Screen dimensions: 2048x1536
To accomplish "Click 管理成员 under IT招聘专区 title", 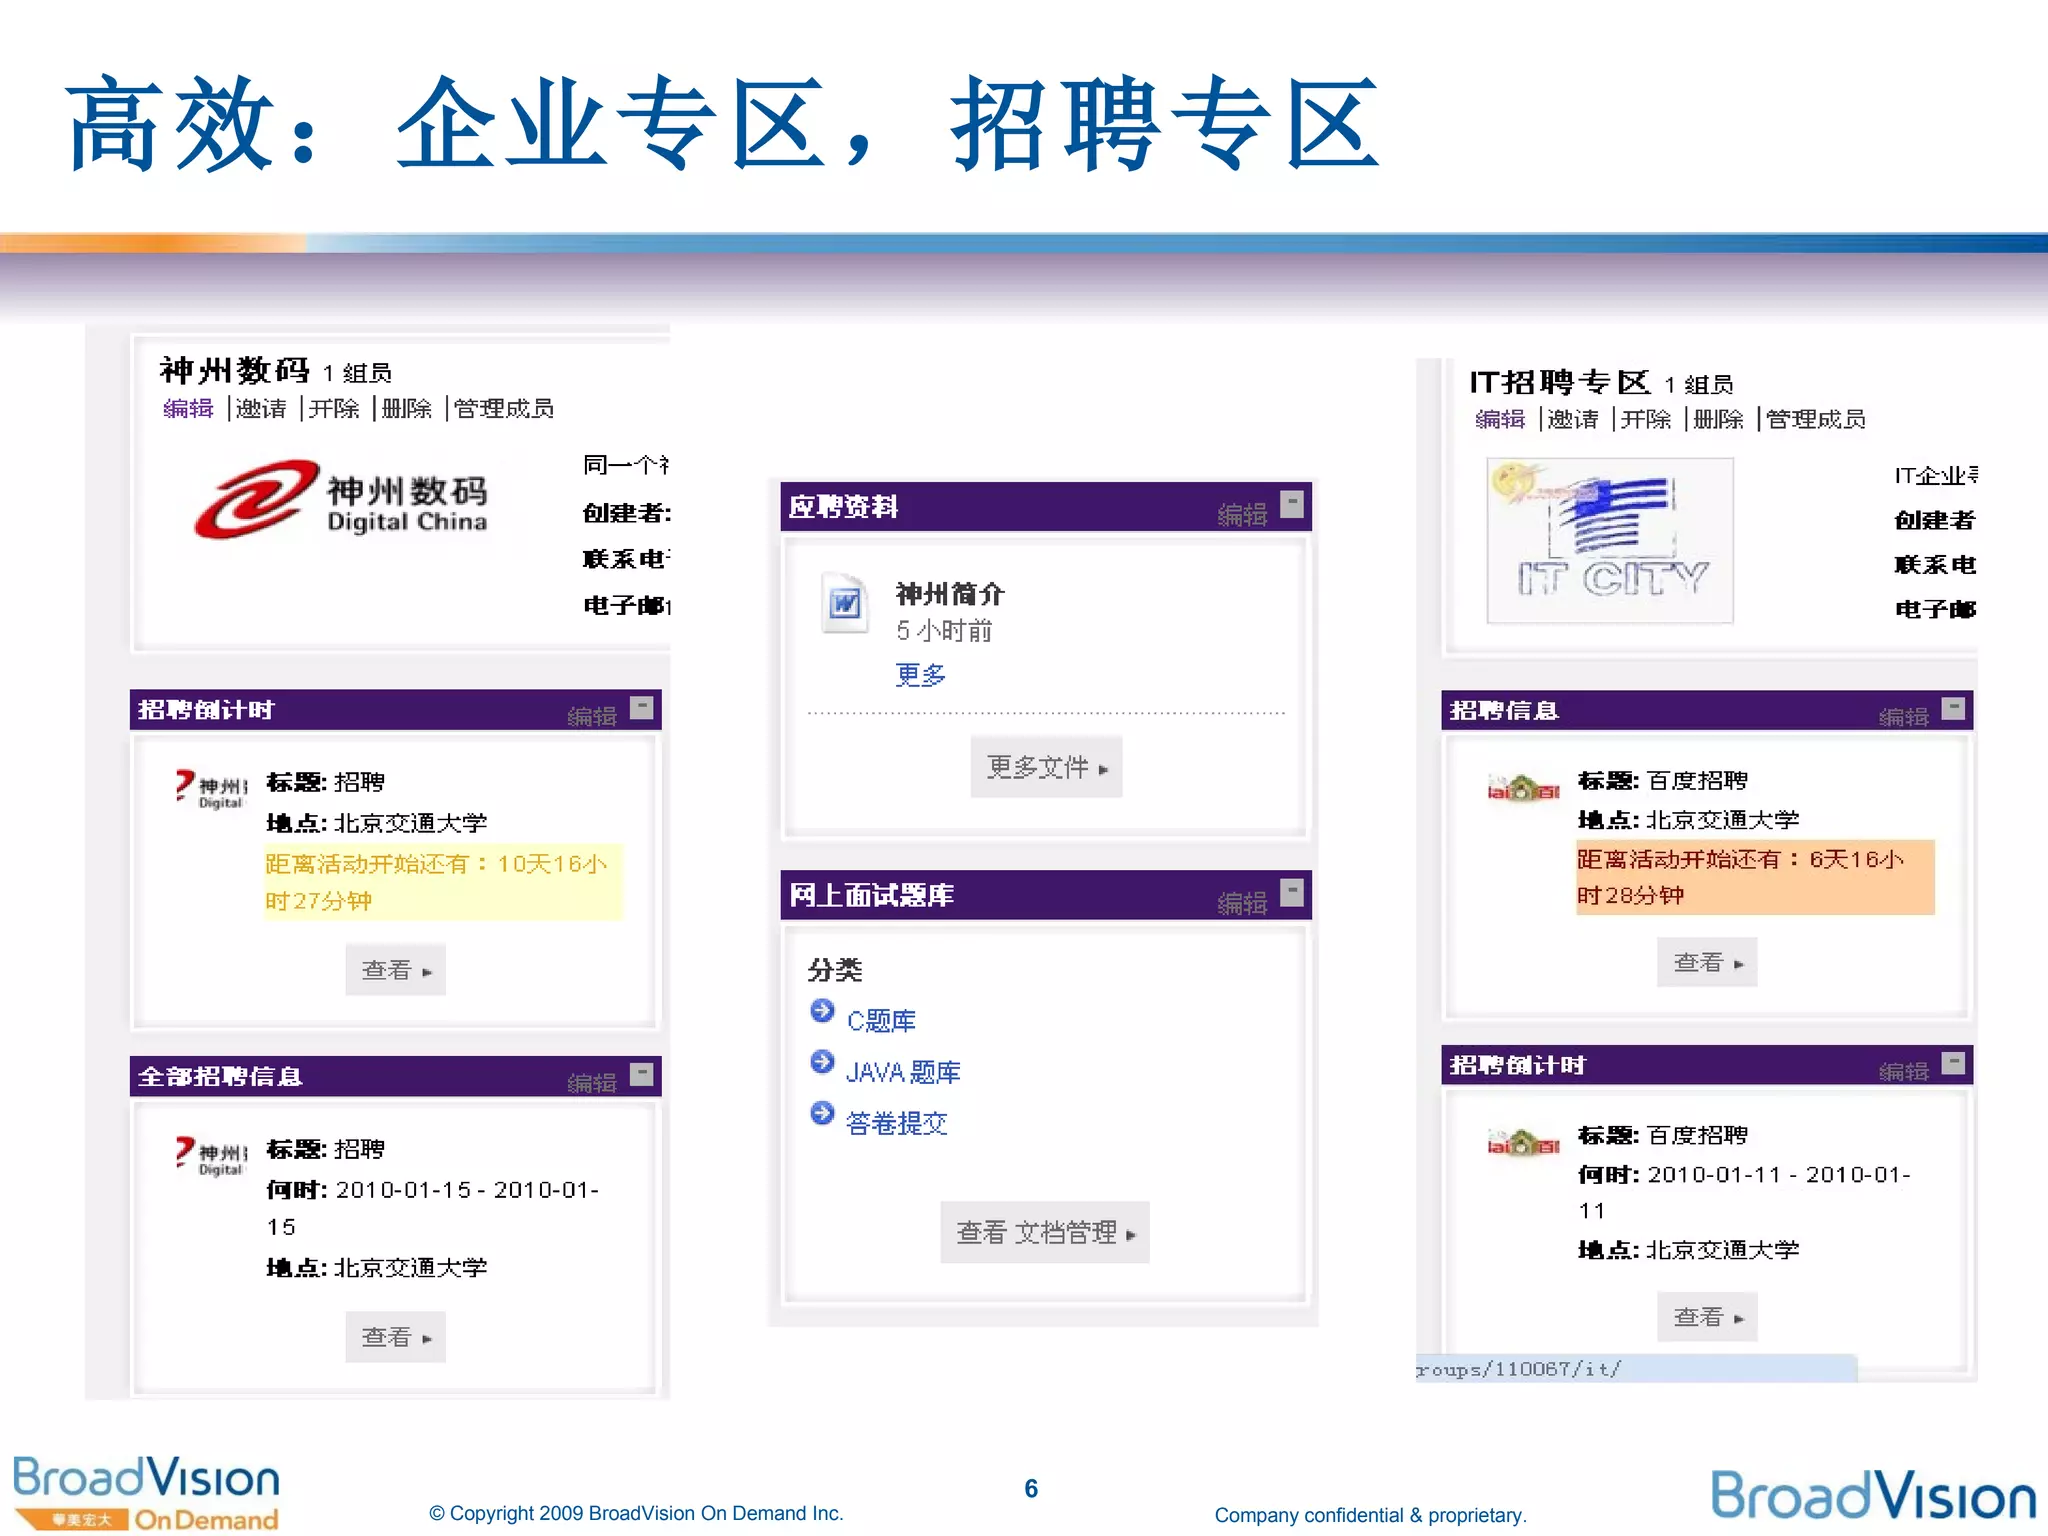I will [x=1816, y=419].
